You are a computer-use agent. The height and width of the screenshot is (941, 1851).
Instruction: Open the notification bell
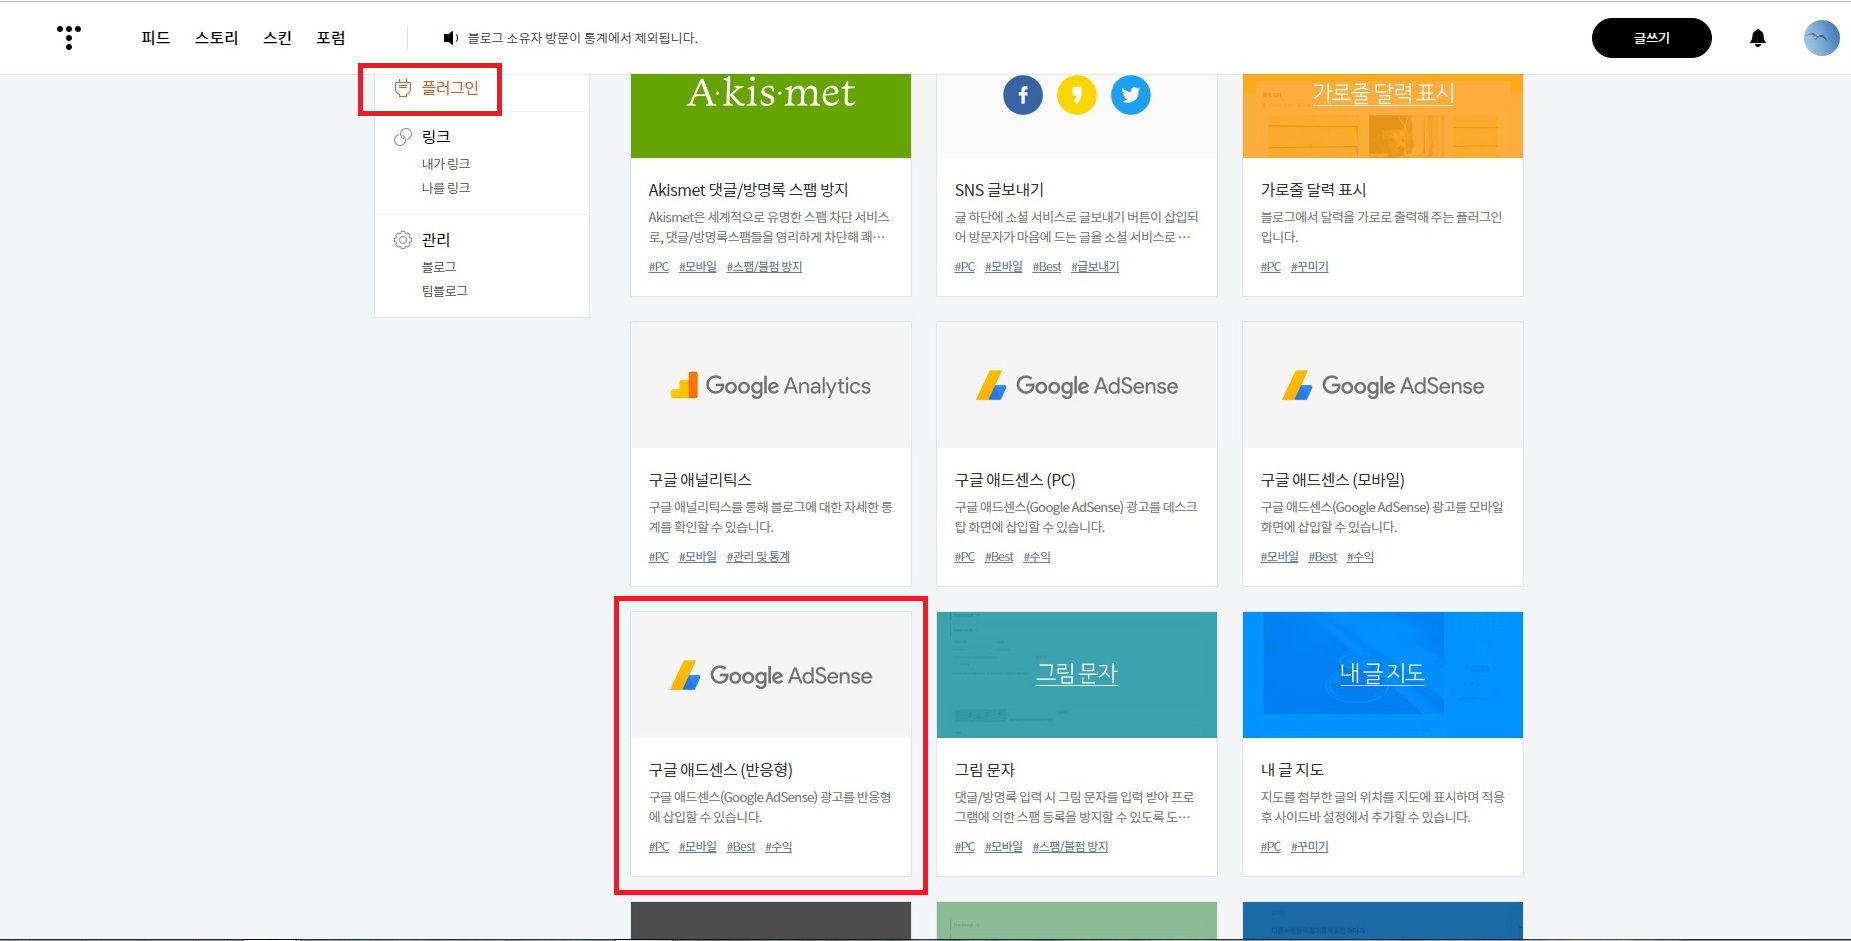[x=1757, y=38]
